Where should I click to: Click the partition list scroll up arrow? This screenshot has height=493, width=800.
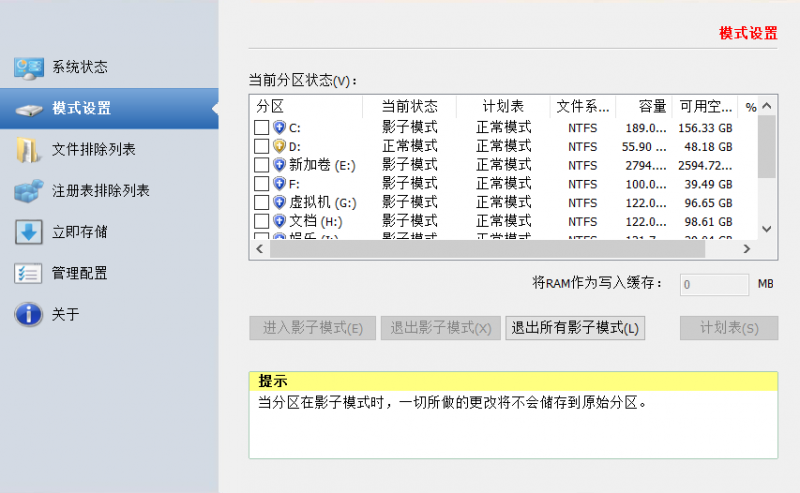(x=767, y=106)
